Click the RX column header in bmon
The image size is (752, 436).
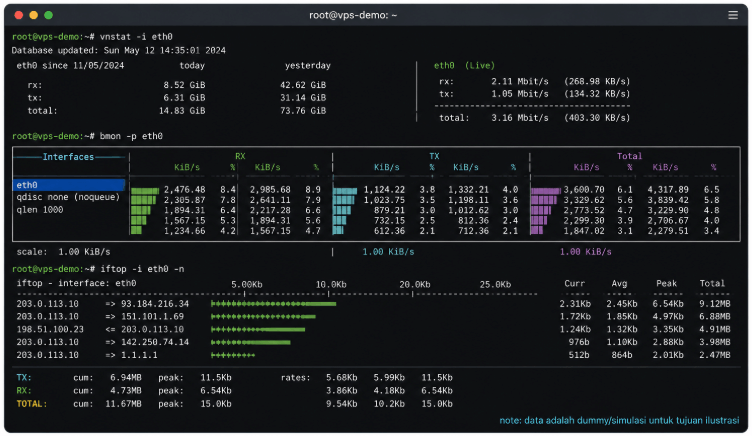240,156
